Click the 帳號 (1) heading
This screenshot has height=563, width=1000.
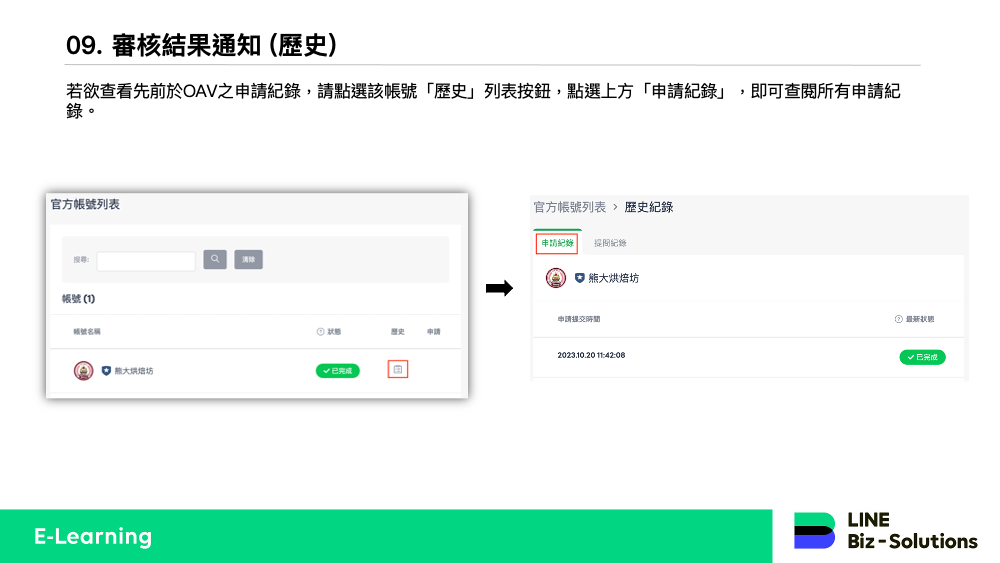(78, 298)
